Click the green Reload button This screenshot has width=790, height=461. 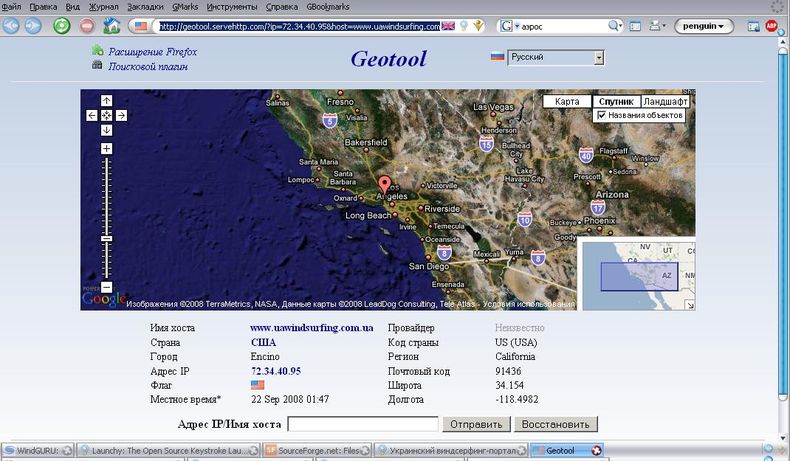tap(61, 26)
